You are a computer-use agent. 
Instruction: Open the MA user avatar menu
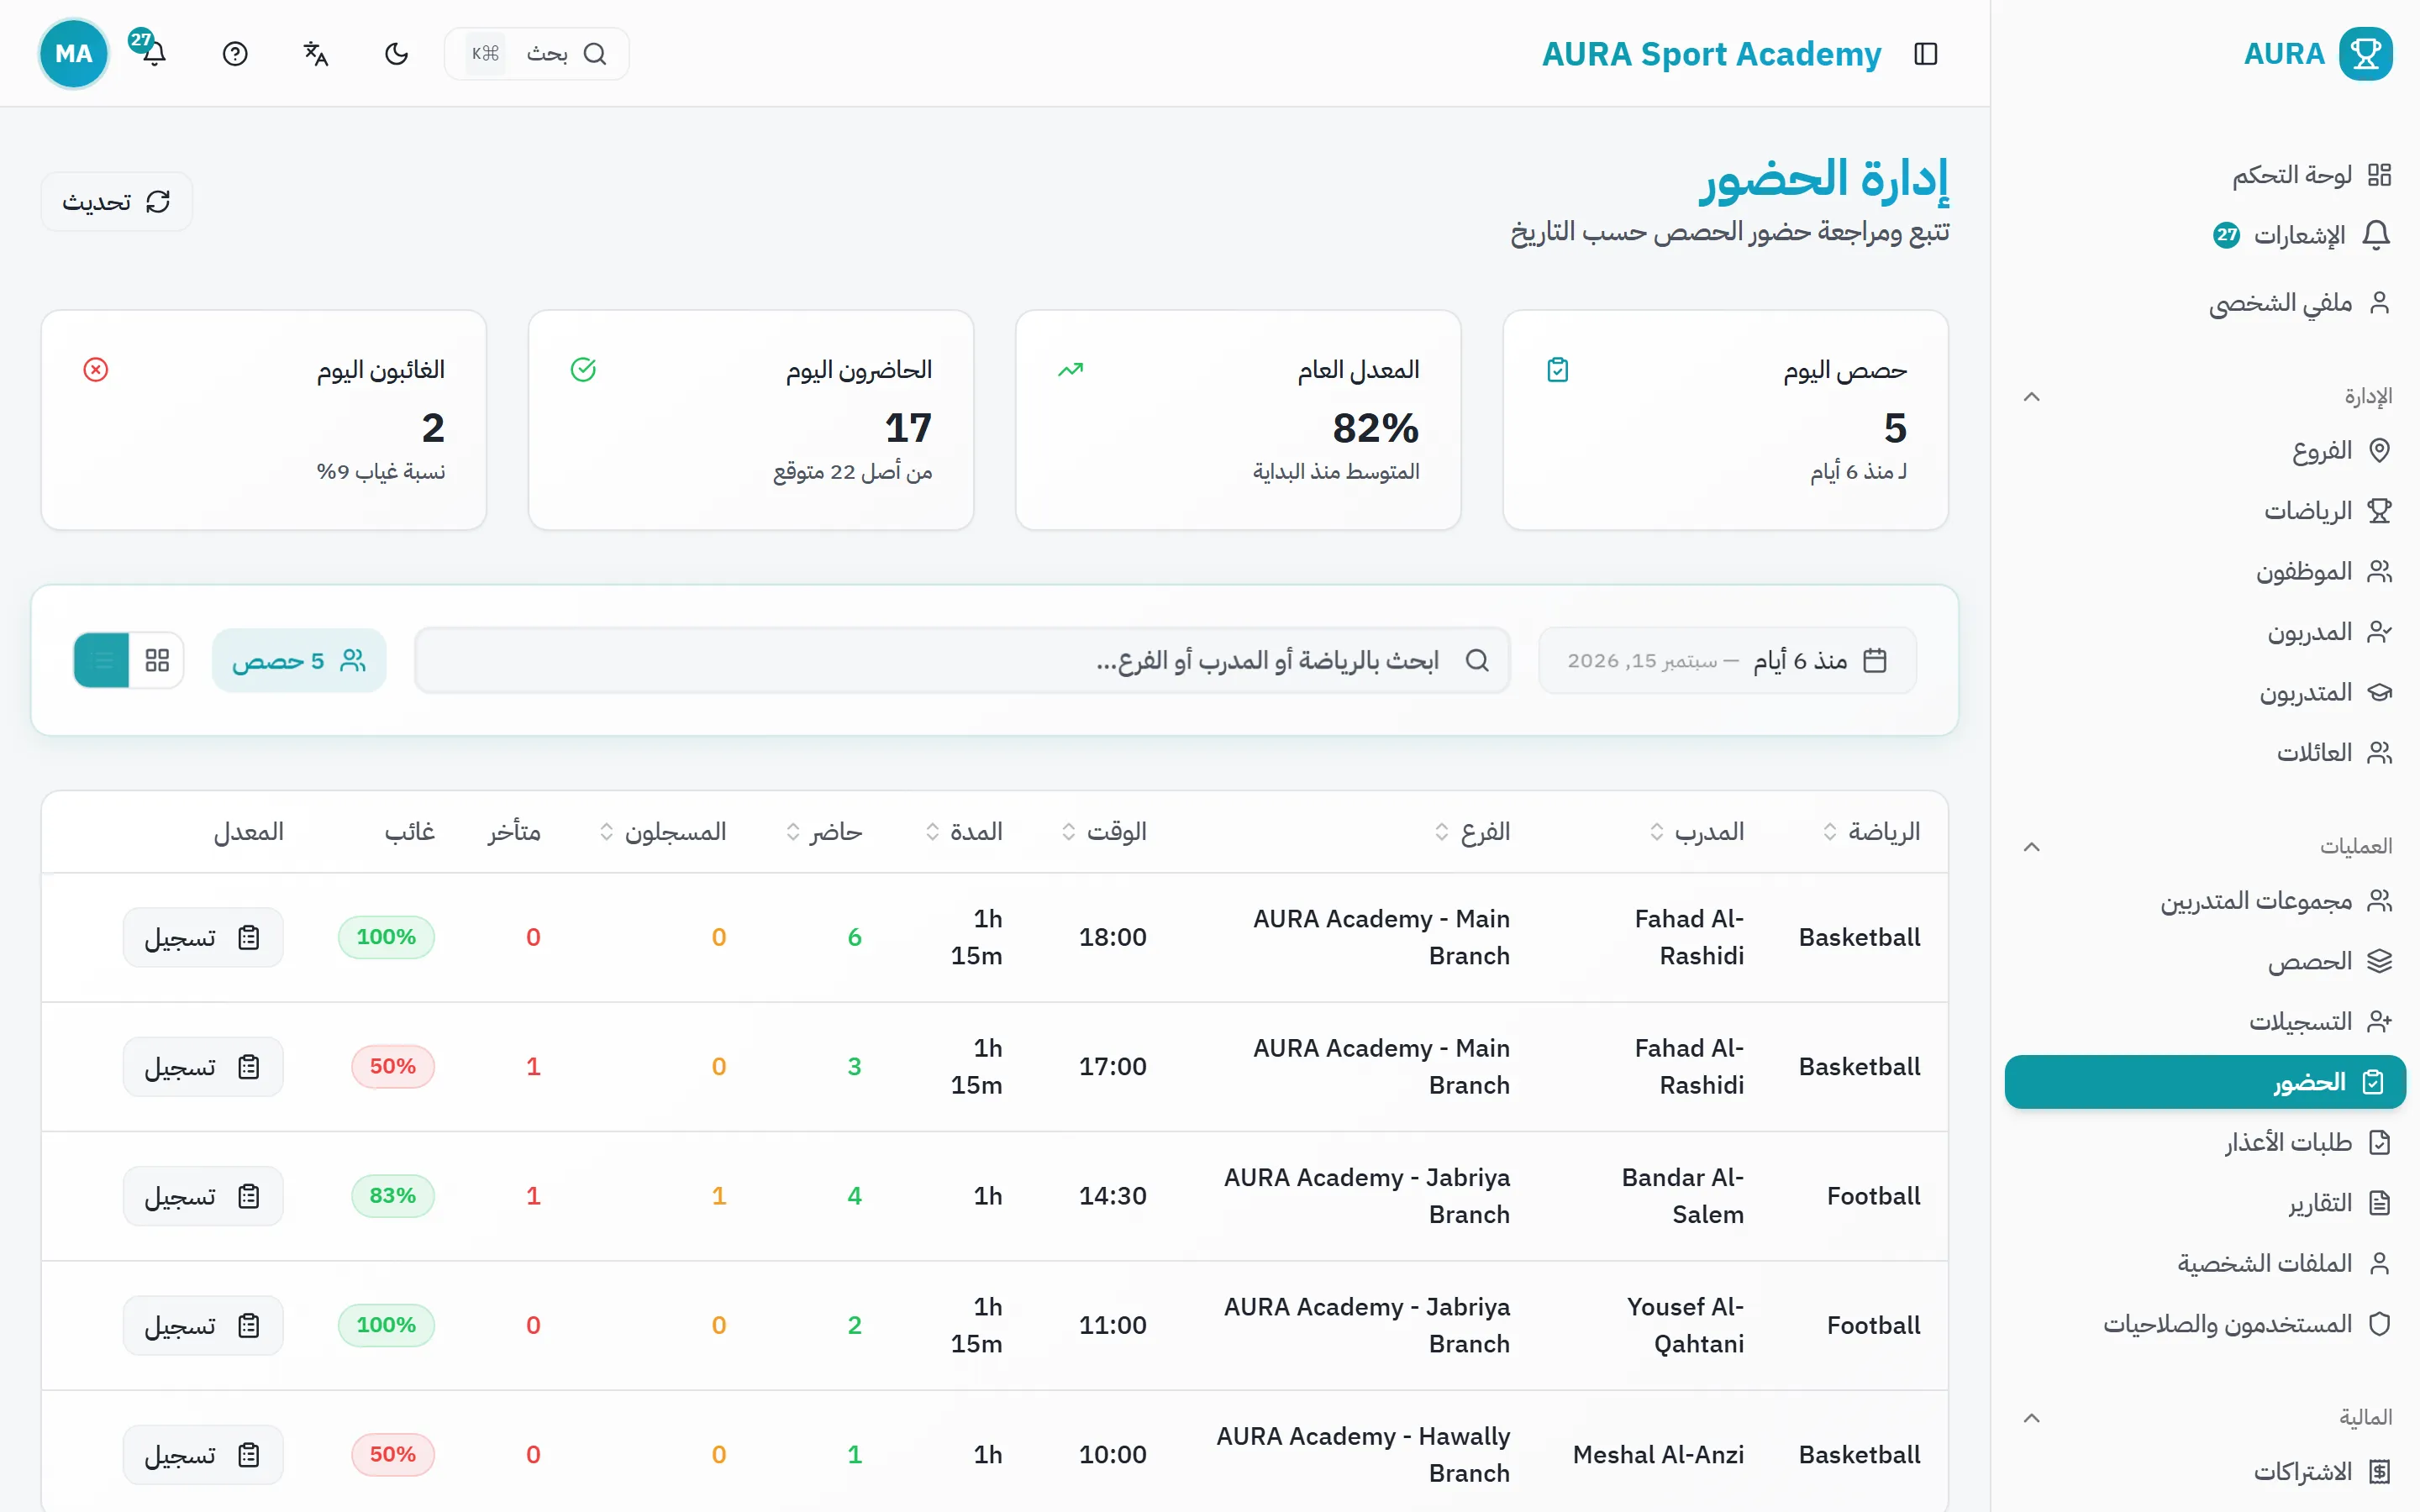73,53
